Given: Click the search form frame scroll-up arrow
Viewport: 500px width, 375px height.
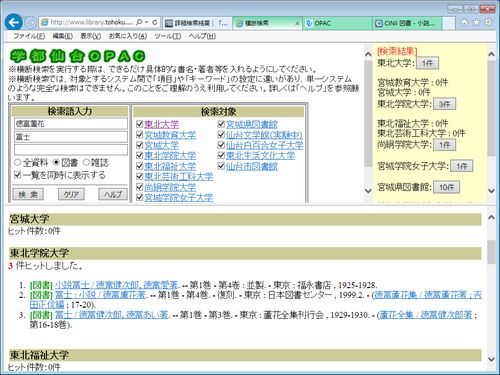Looking at the screenshot, I should [x=368, y=54].
